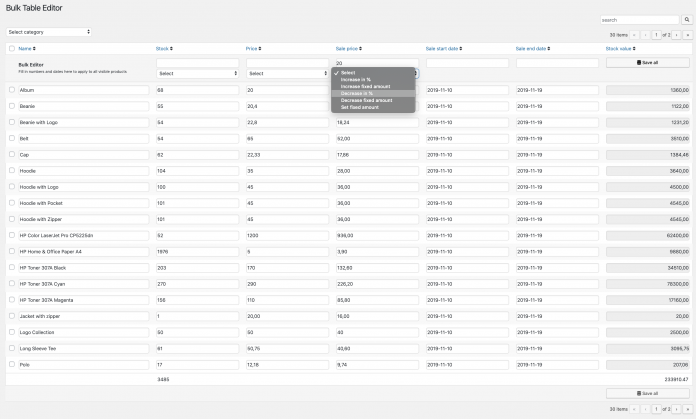Edit stock field for HP Toner 307A Black
The width and height of the screenshot is (696, 419).
198,268
